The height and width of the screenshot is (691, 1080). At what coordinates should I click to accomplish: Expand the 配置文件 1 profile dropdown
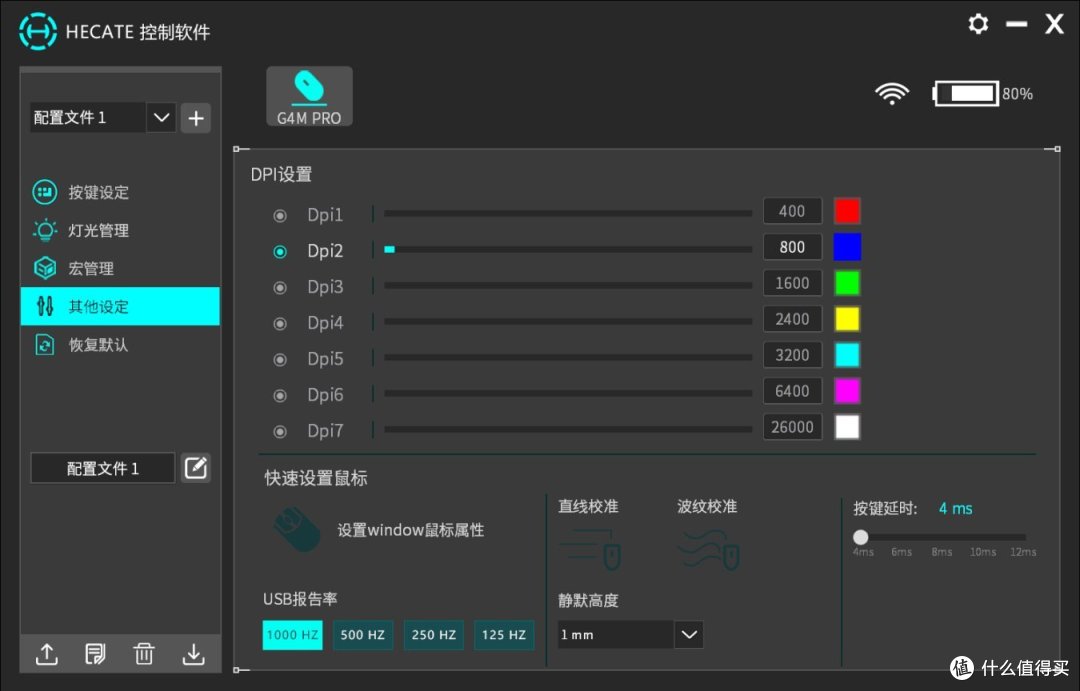pos(161,118)
